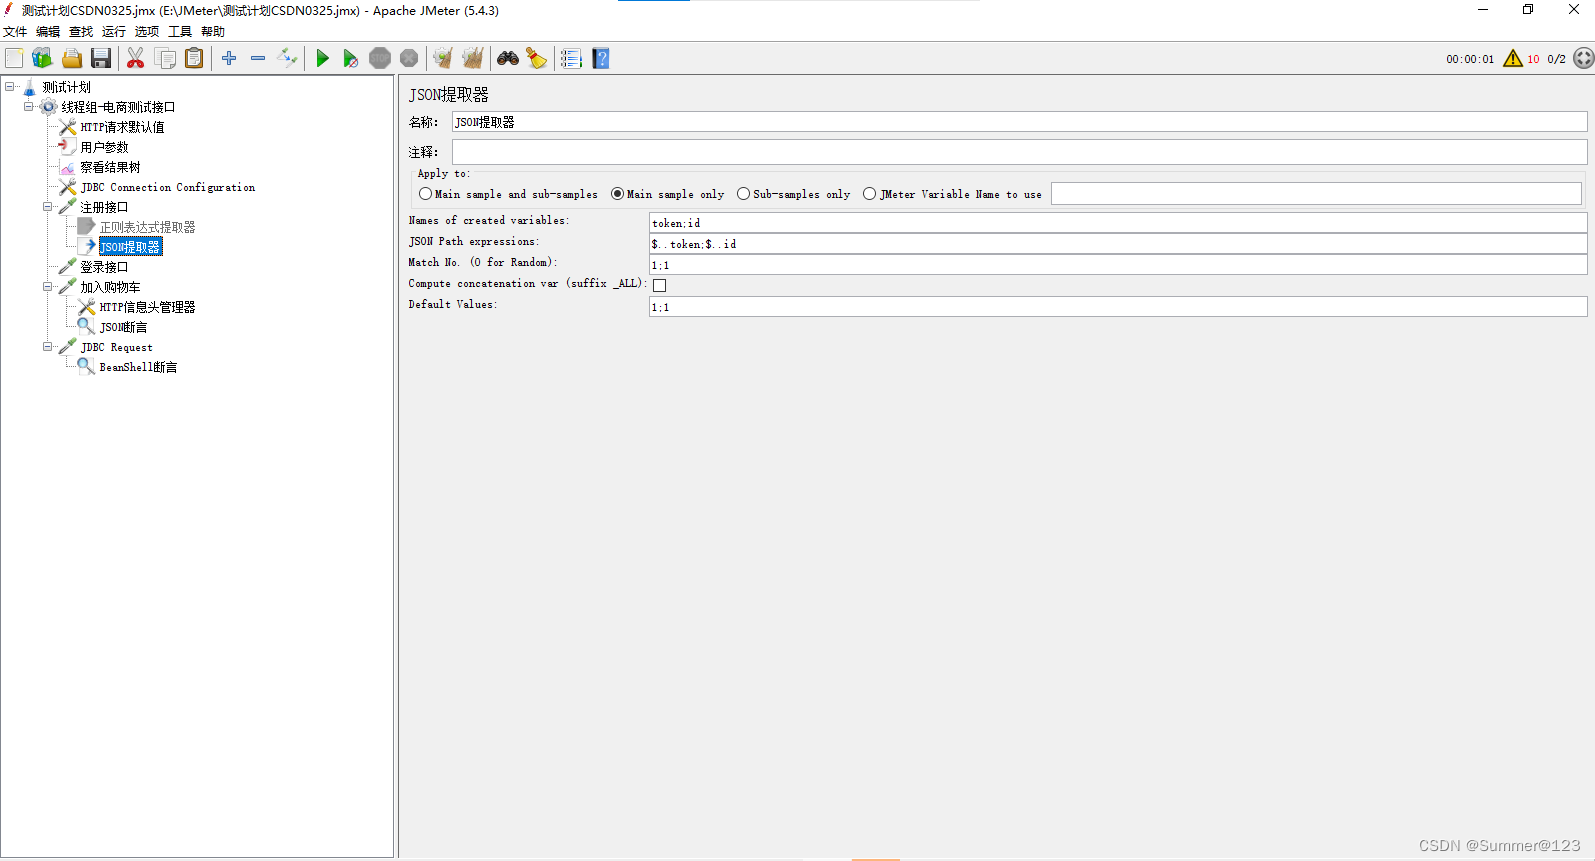Image resolution: width=1595 pixels, height=861 pixels.
Task: Click the 注释 comment input field
Action: point(1019,152)
